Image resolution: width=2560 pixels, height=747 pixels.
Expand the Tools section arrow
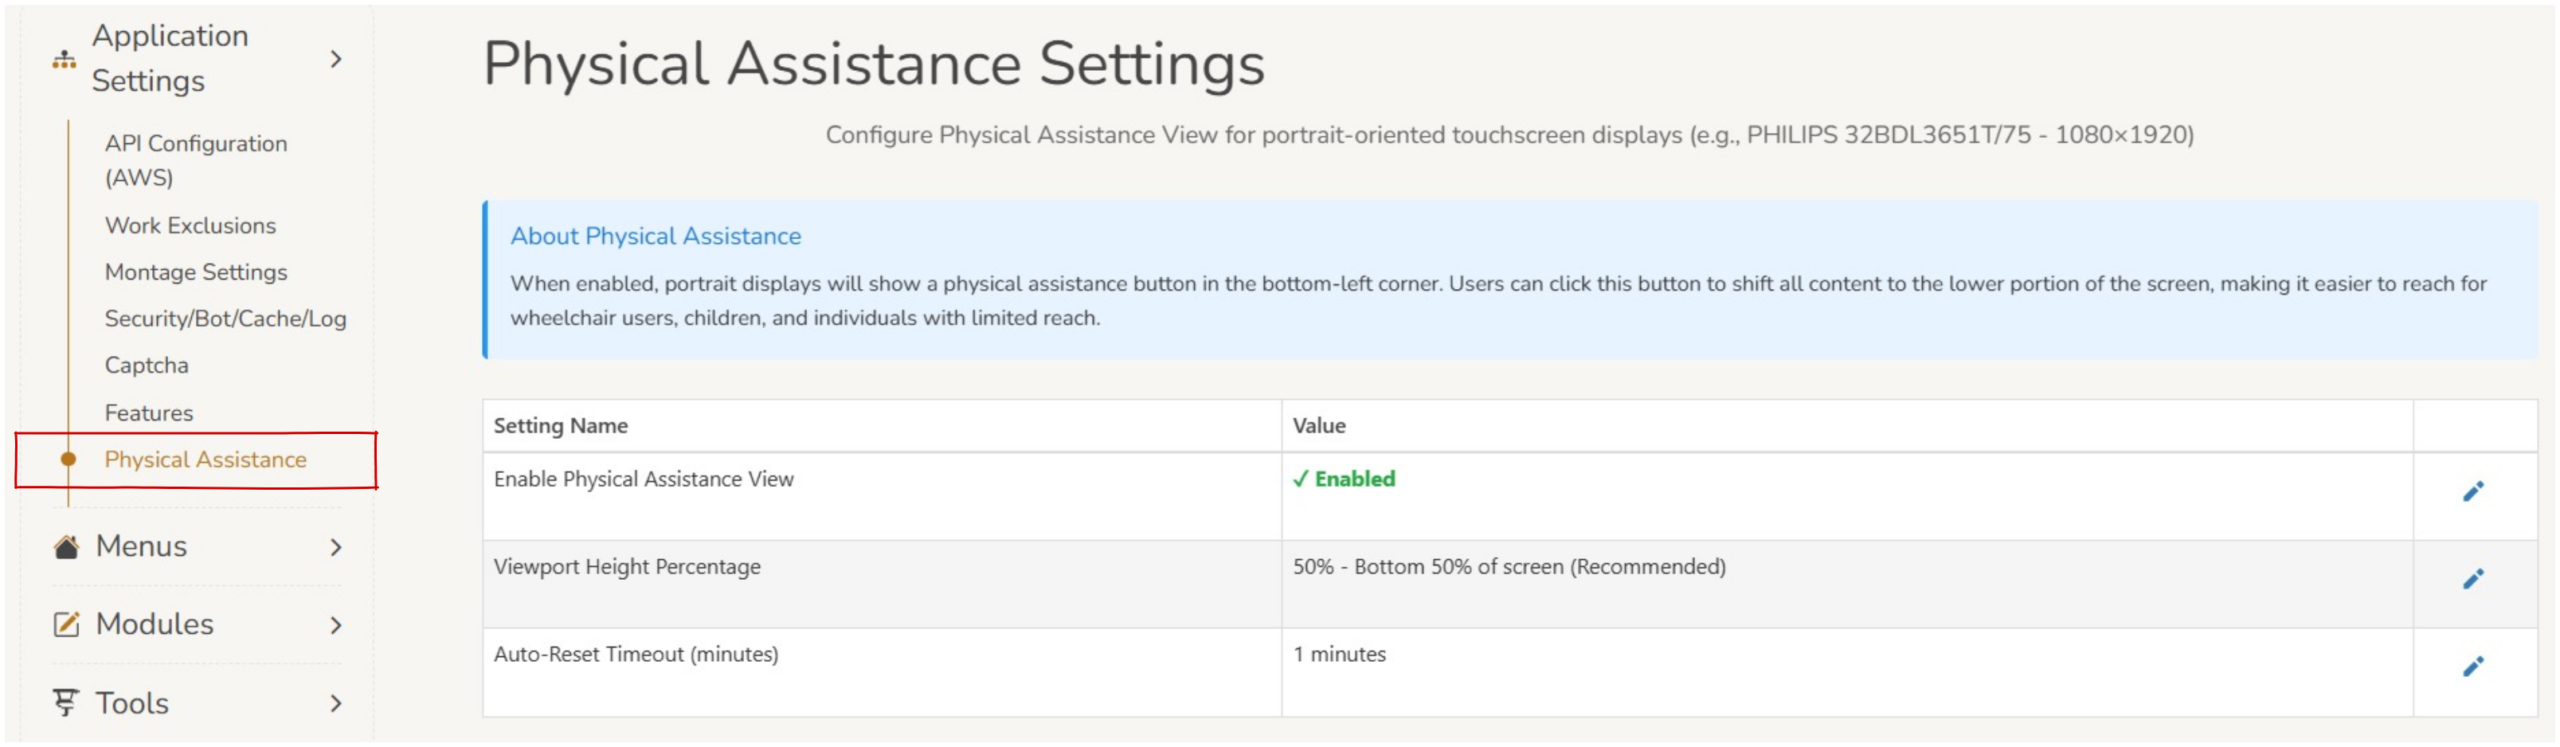click(x=336, y=704)
